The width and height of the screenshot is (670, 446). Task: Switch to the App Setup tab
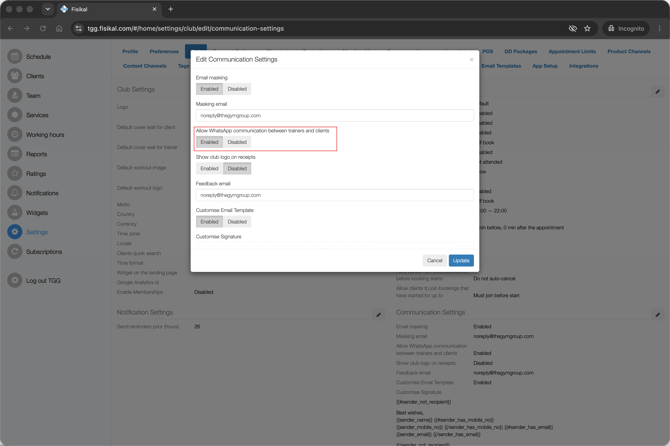pos(545,66)
